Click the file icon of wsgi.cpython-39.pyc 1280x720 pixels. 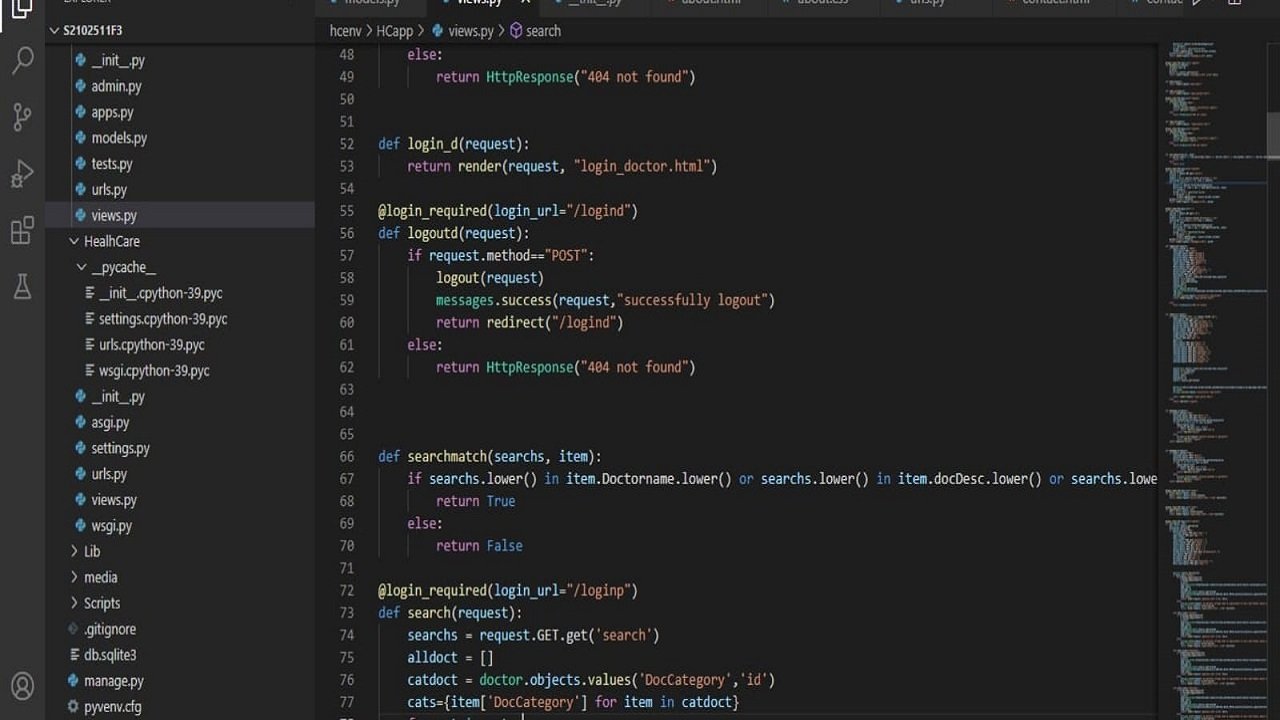(x=90, y=371)
